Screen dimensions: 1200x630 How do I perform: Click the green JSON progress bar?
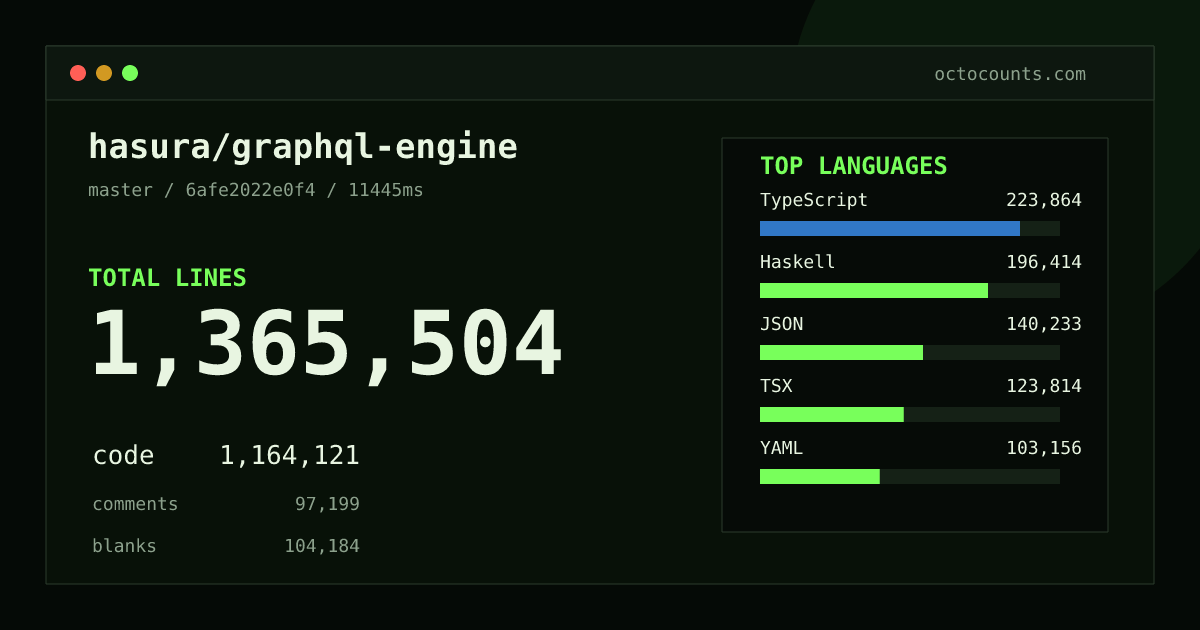841,352
